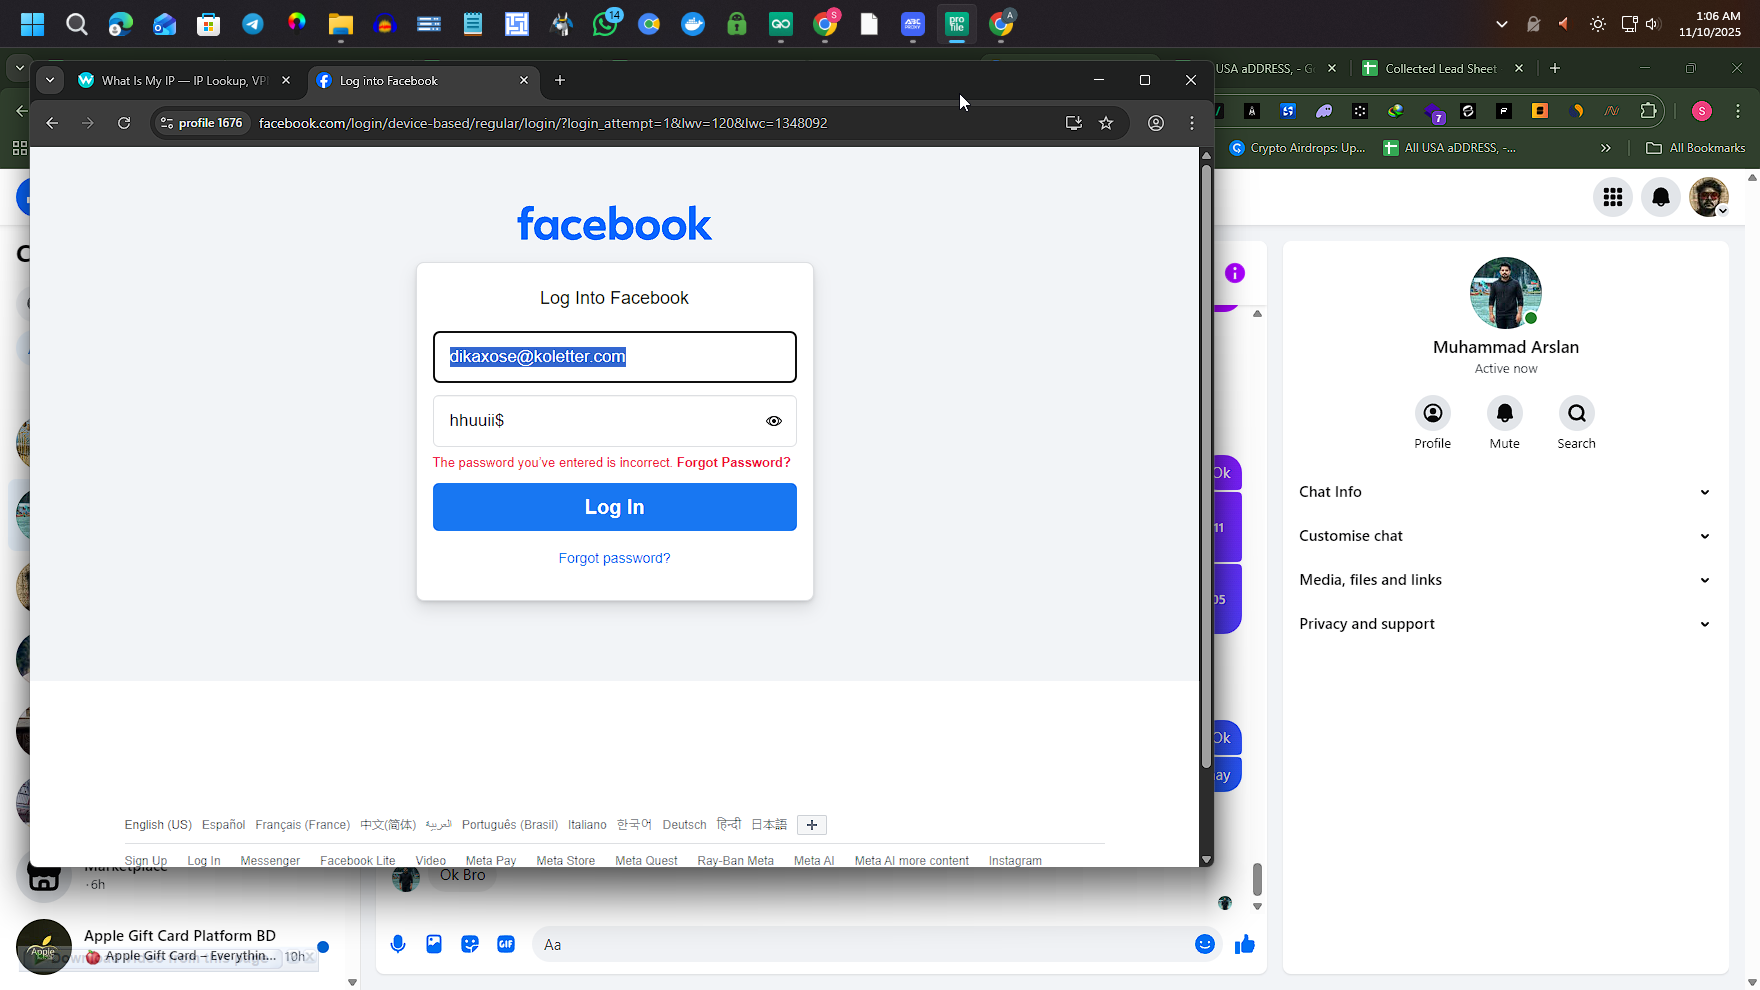Expand Media, files and links section
This screenshot has width=1760, height=990.
(x=1505, y=580)
